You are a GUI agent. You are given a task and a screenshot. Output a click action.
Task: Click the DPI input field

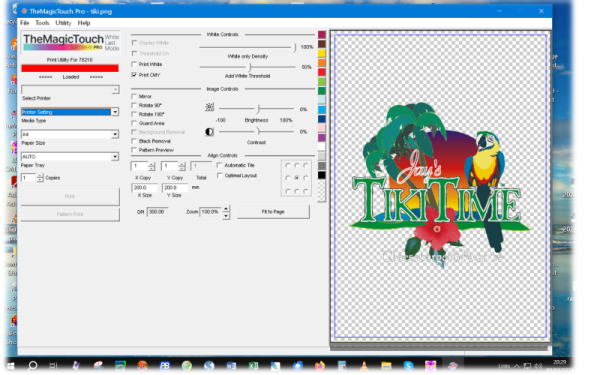point(157,211)
